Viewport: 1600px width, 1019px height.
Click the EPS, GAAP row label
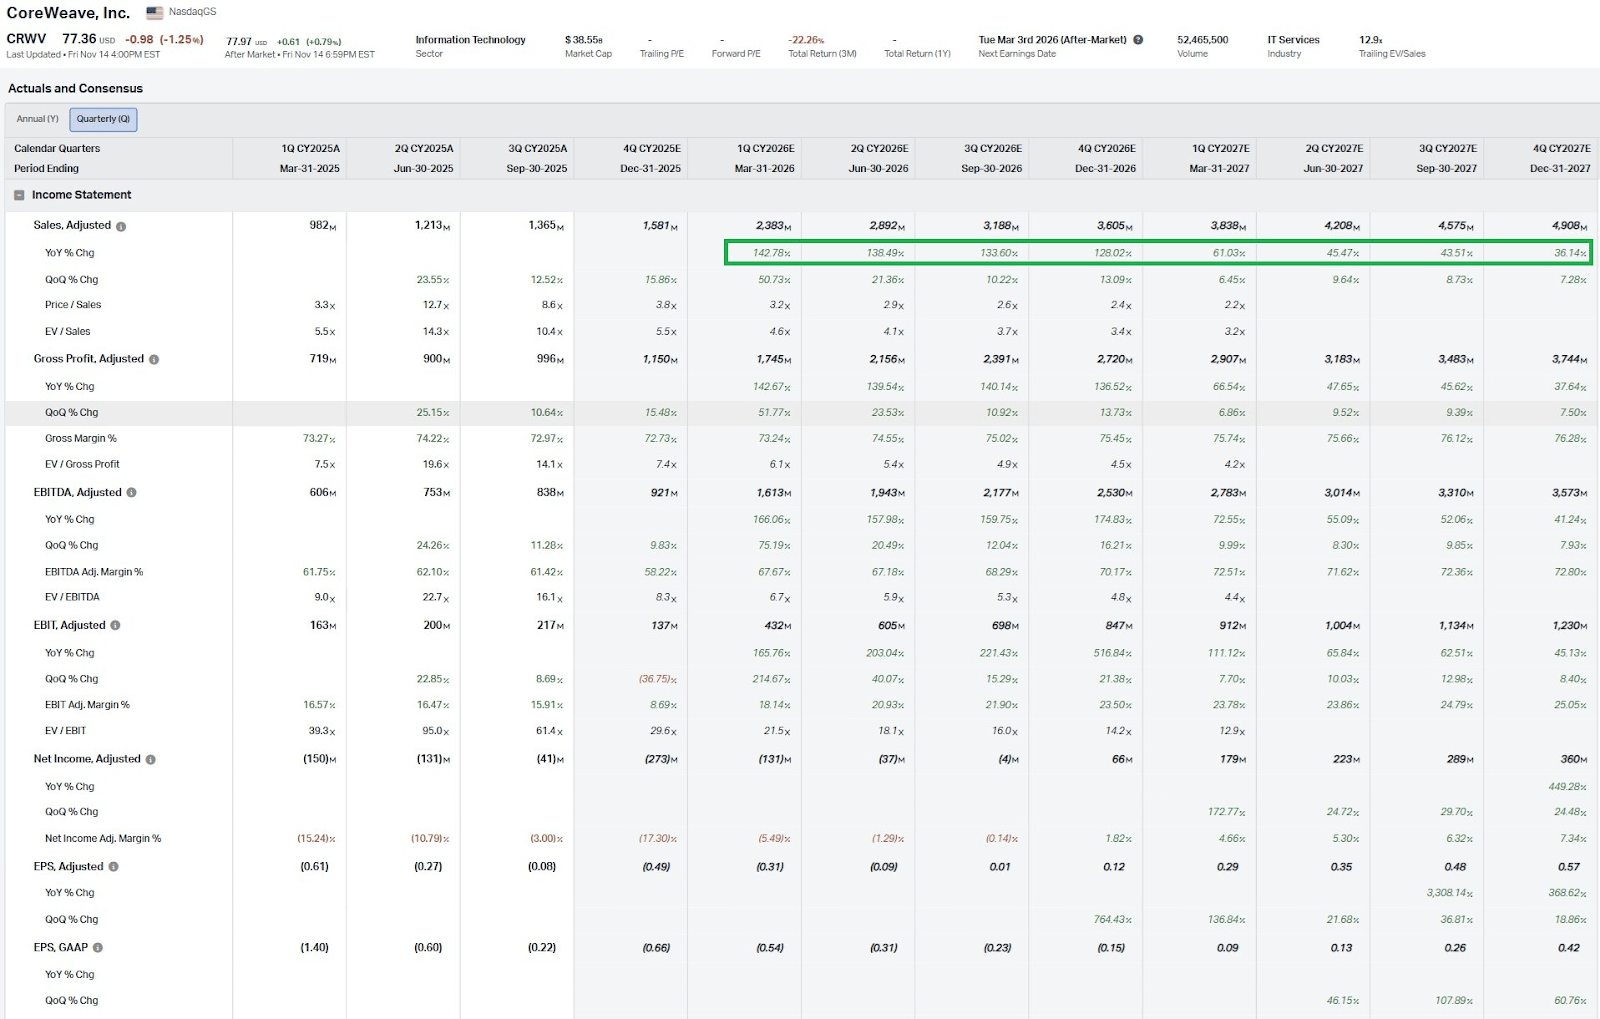pyautogui.click(x=61, y=948)
